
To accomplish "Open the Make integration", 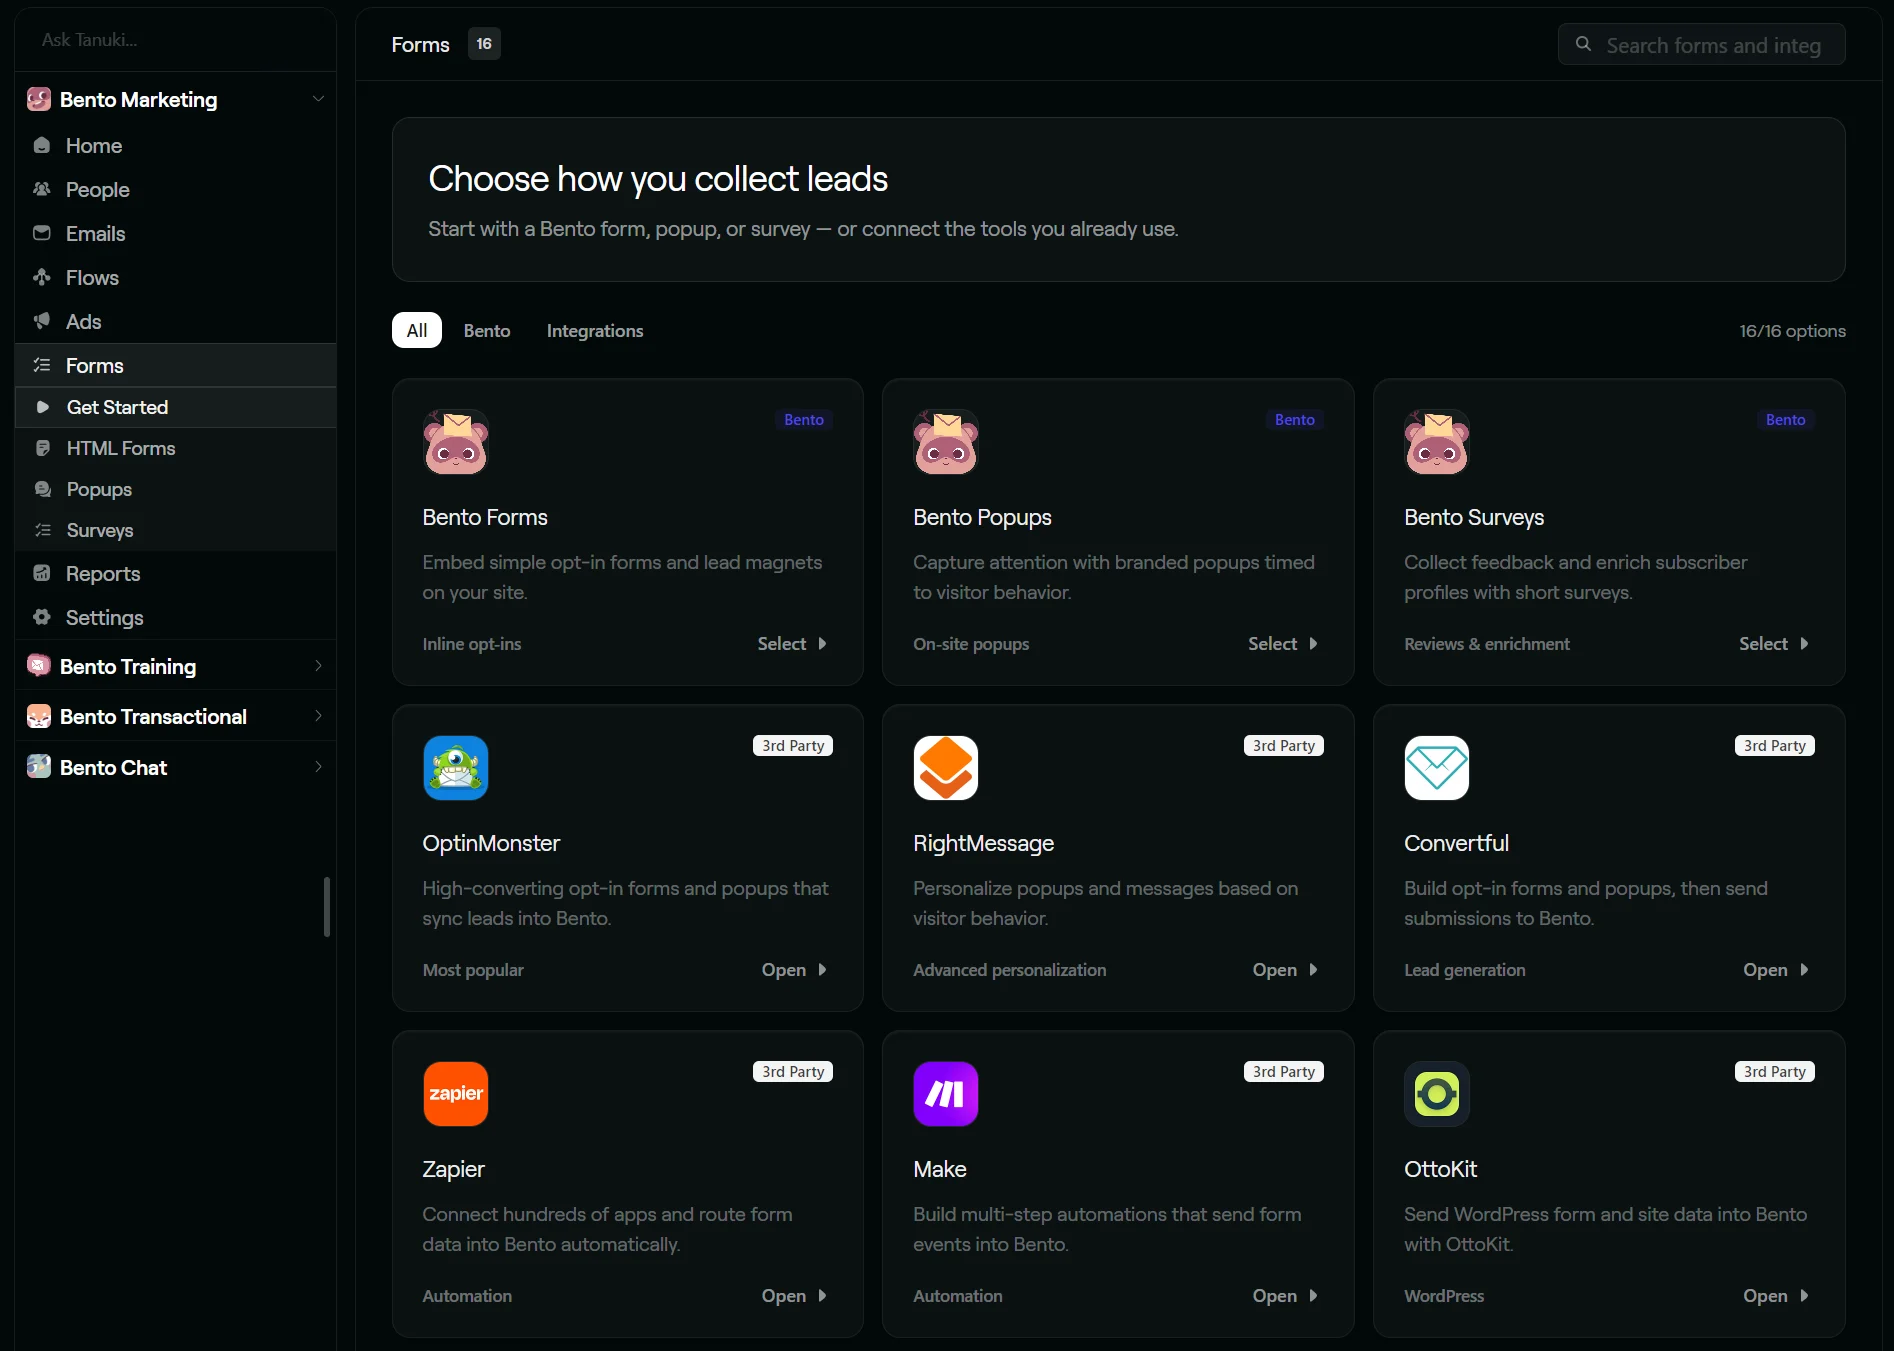I will 1285,1296.
